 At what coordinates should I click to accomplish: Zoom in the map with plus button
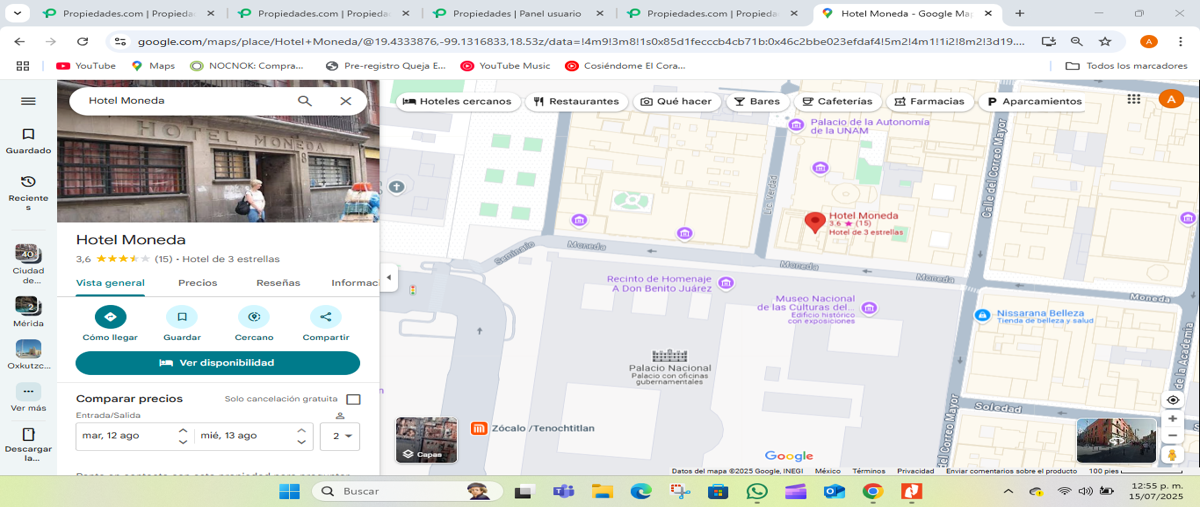tap(1173, 419)
